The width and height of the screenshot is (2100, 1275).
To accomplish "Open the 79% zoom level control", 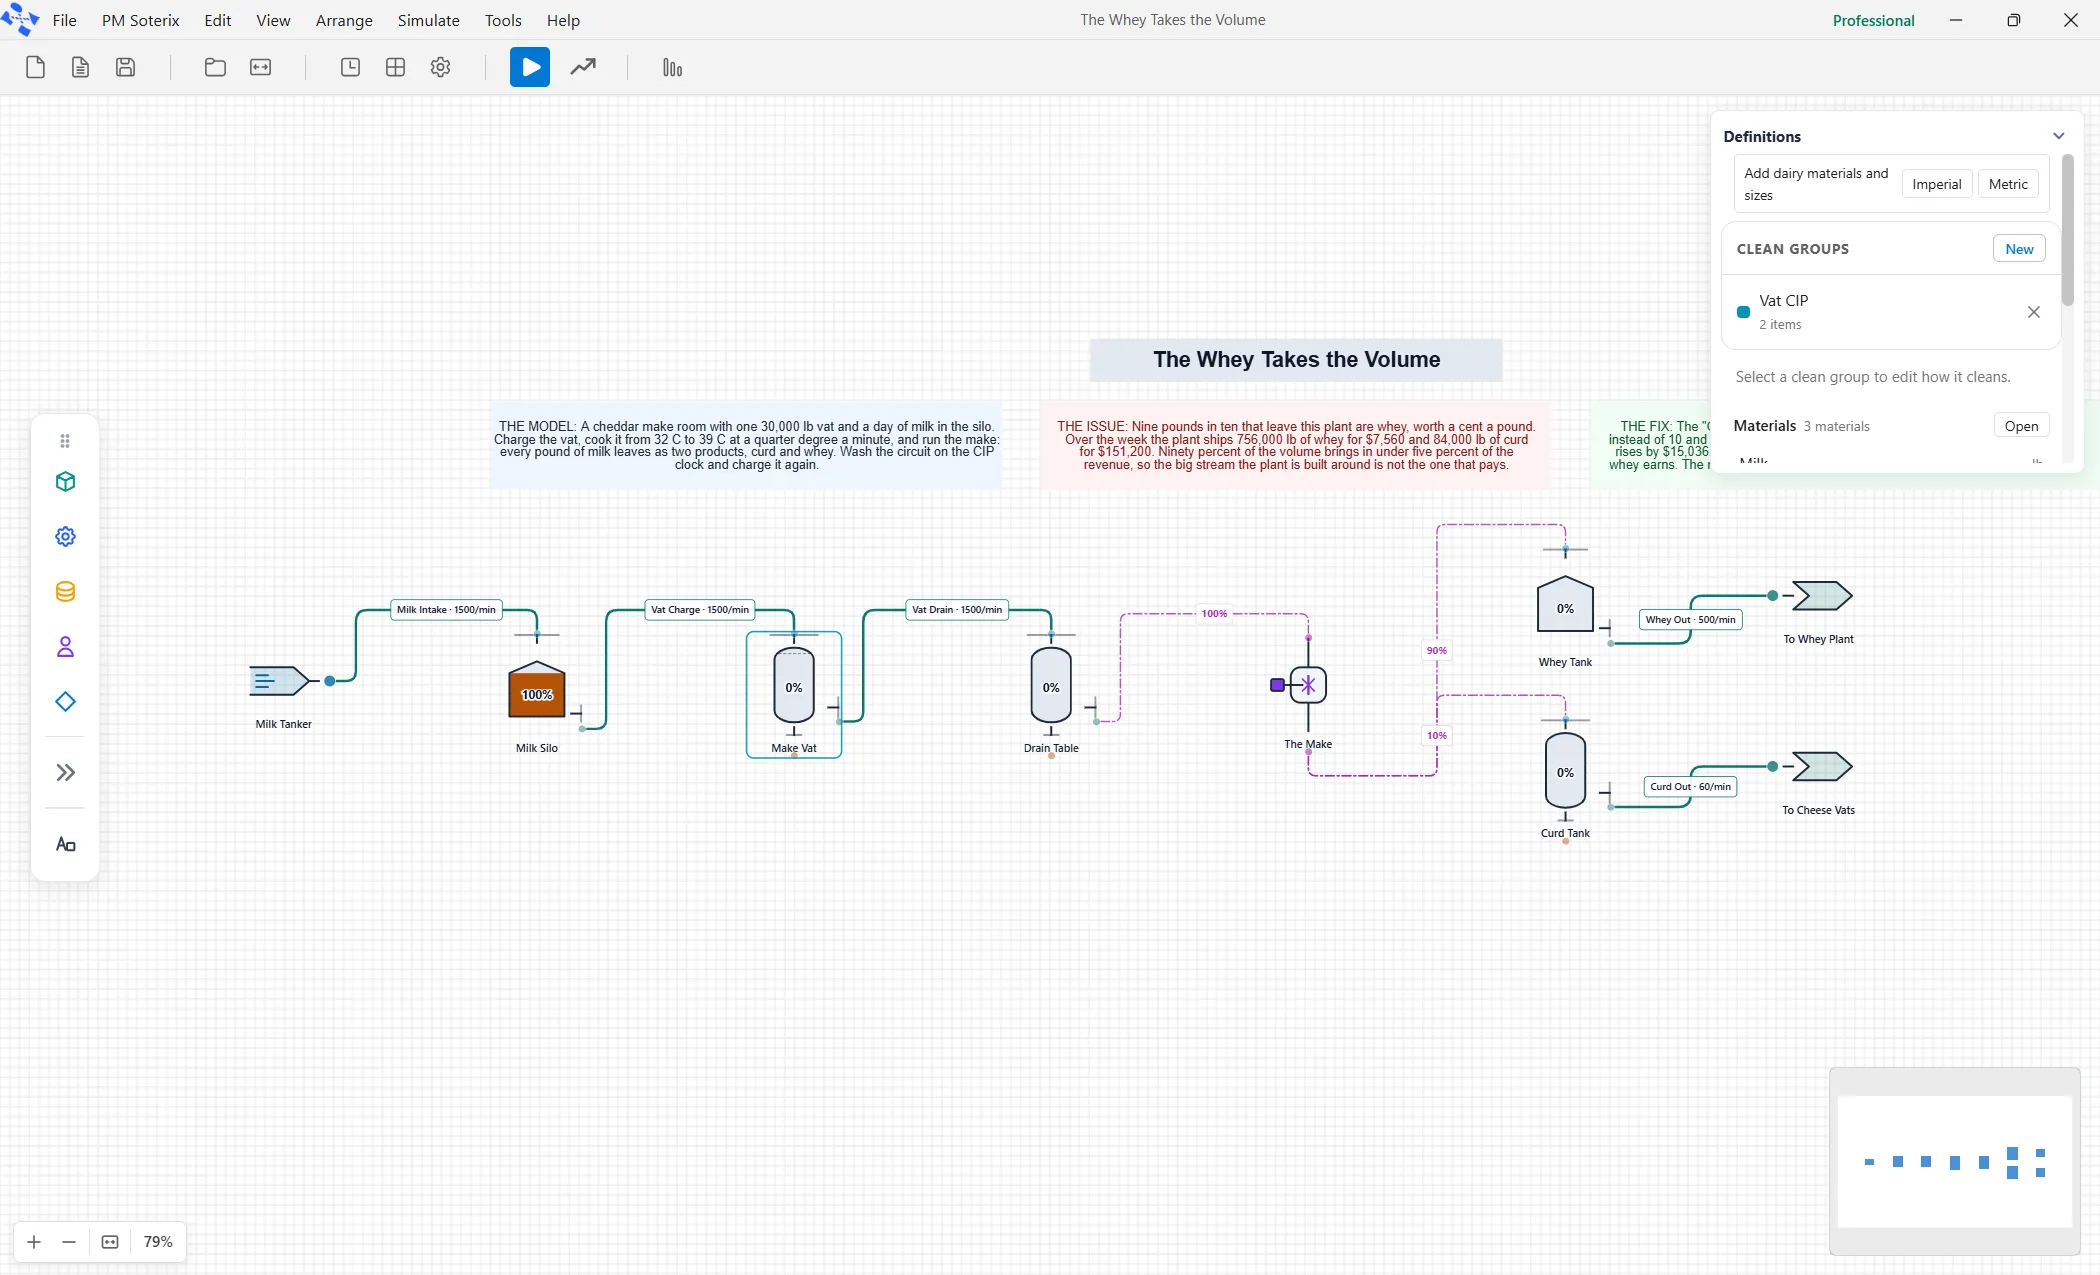I will tap(158, 1241).
